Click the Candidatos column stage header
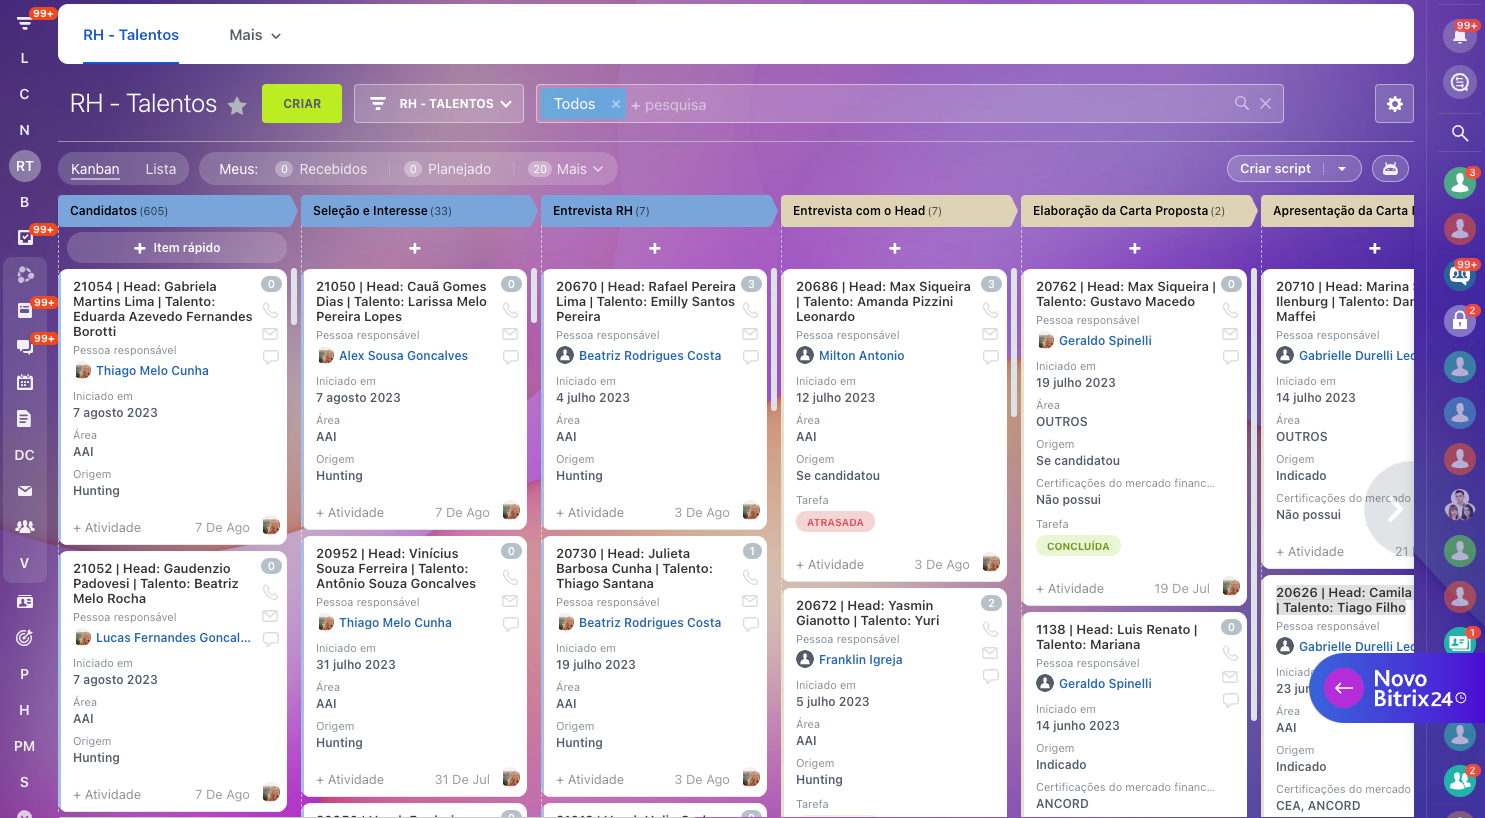This screenshot has height=818, width=1485. coord(175,211)
